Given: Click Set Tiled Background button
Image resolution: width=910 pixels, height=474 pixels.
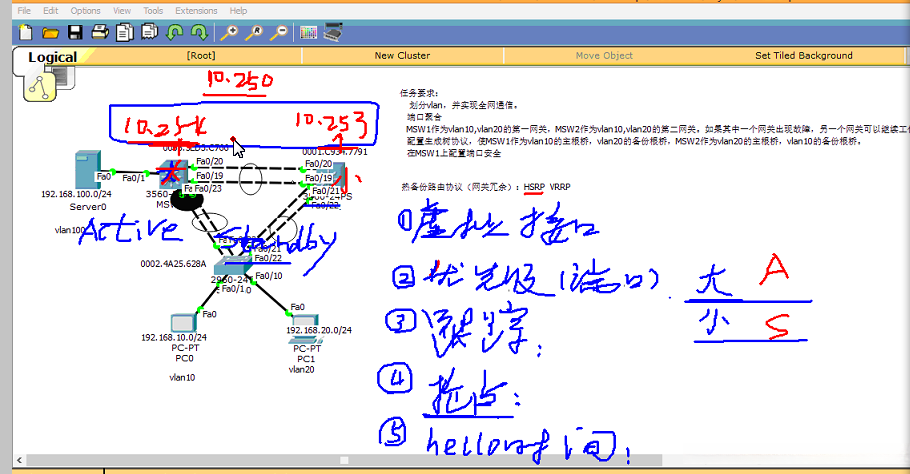Looking at the screenshot, I should (804, 56).
